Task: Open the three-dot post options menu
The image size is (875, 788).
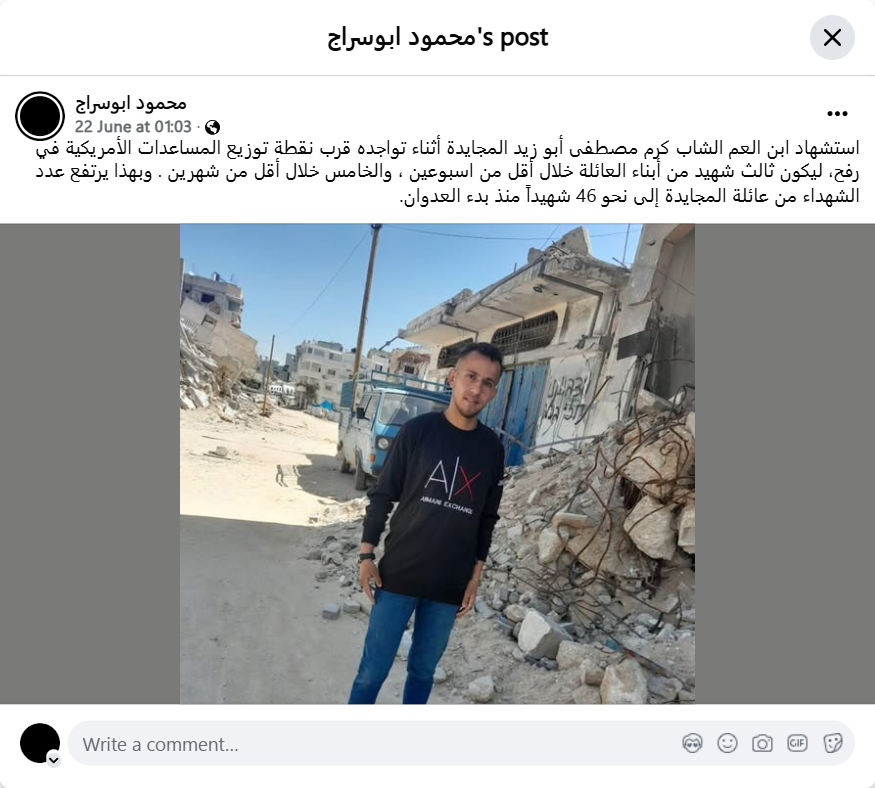Action: 837,114
